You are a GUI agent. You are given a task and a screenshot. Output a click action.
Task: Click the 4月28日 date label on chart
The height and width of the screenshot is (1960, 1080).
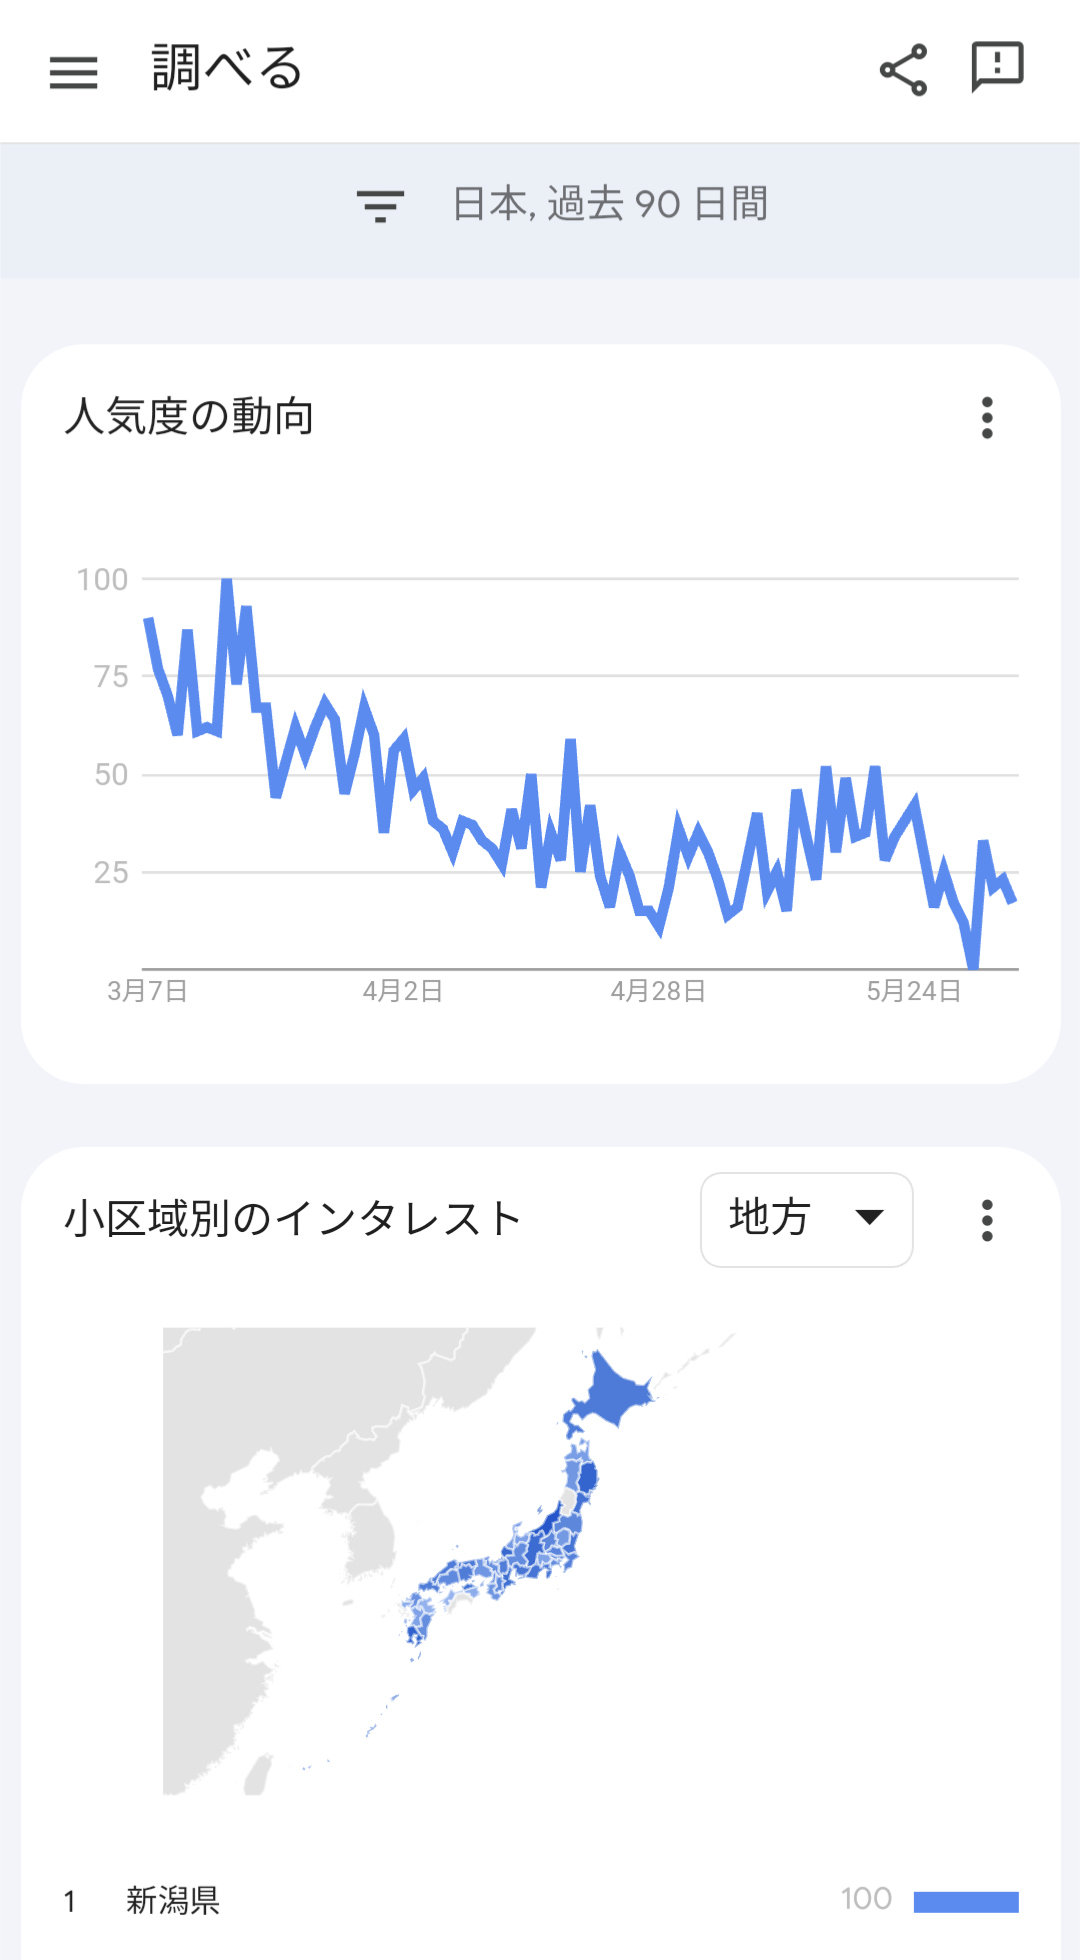tap(658, 991)
